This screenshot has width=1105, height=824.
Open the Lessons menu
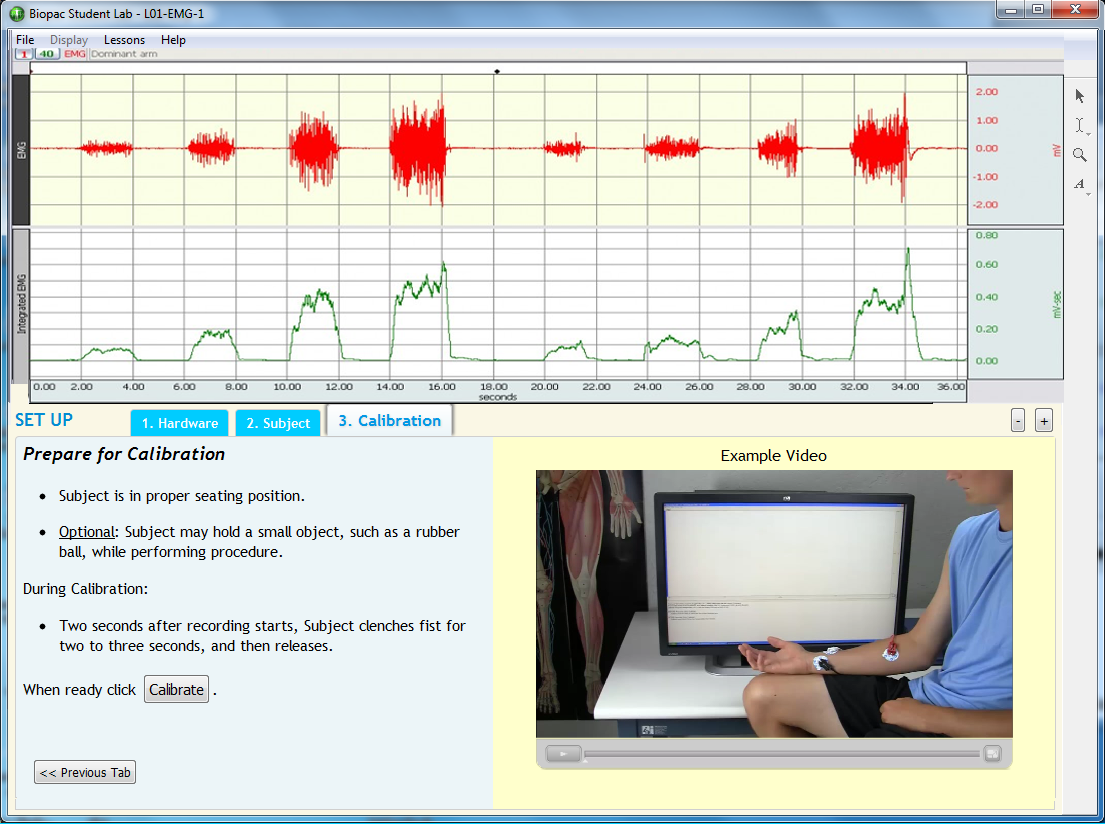[124, 40]
